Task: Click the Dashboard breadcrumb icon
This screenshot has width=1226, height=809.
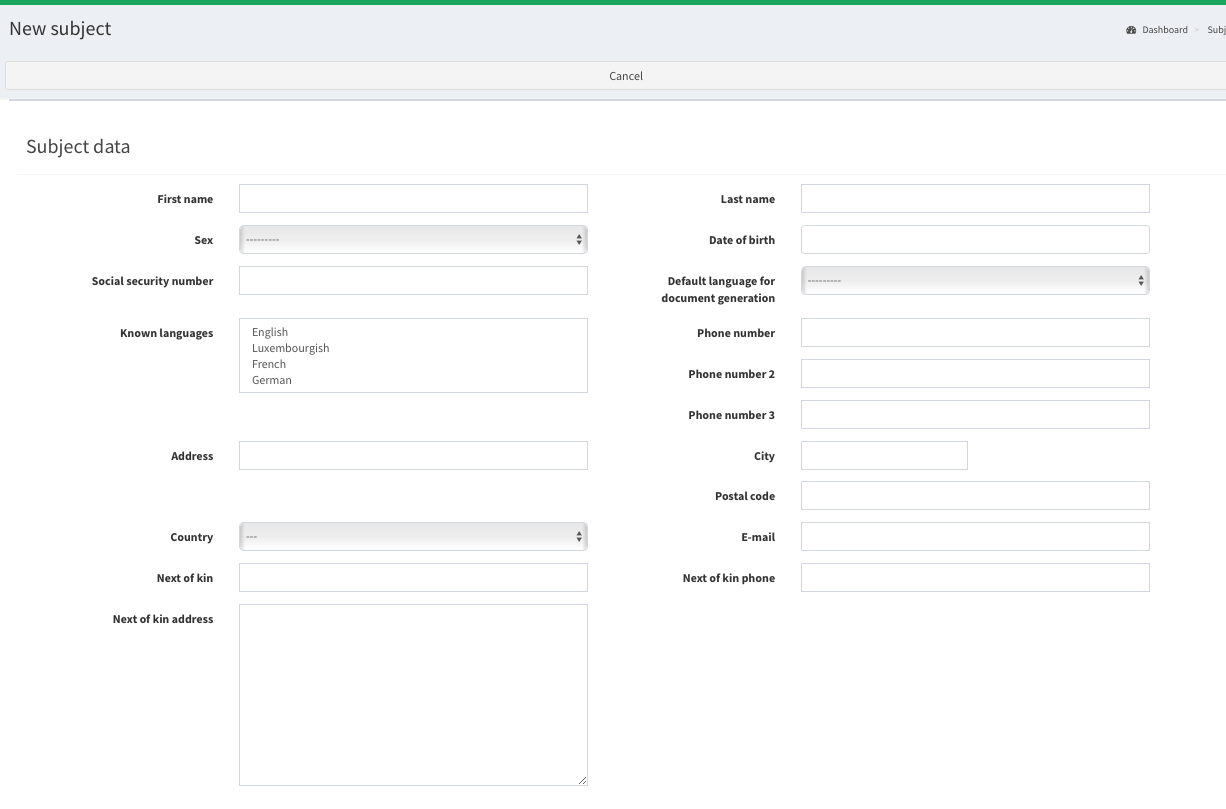Action: (1131, 30)
